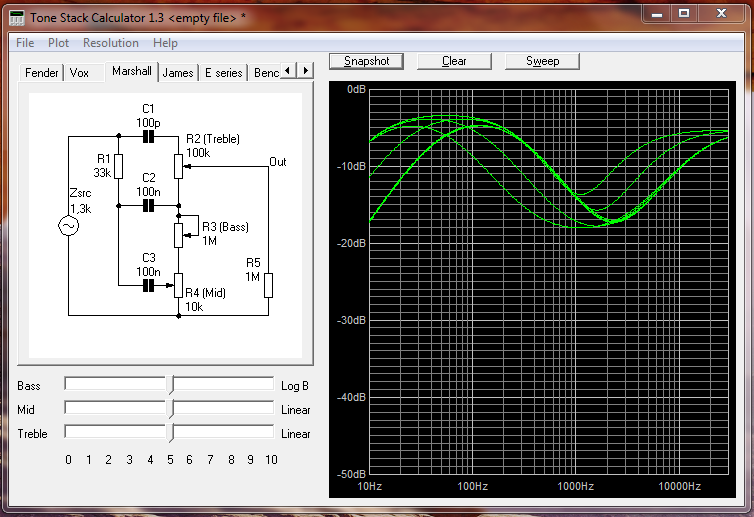Open the Resolution menu
This screenshot has width=754, height=517.
[x=110, y=43]
